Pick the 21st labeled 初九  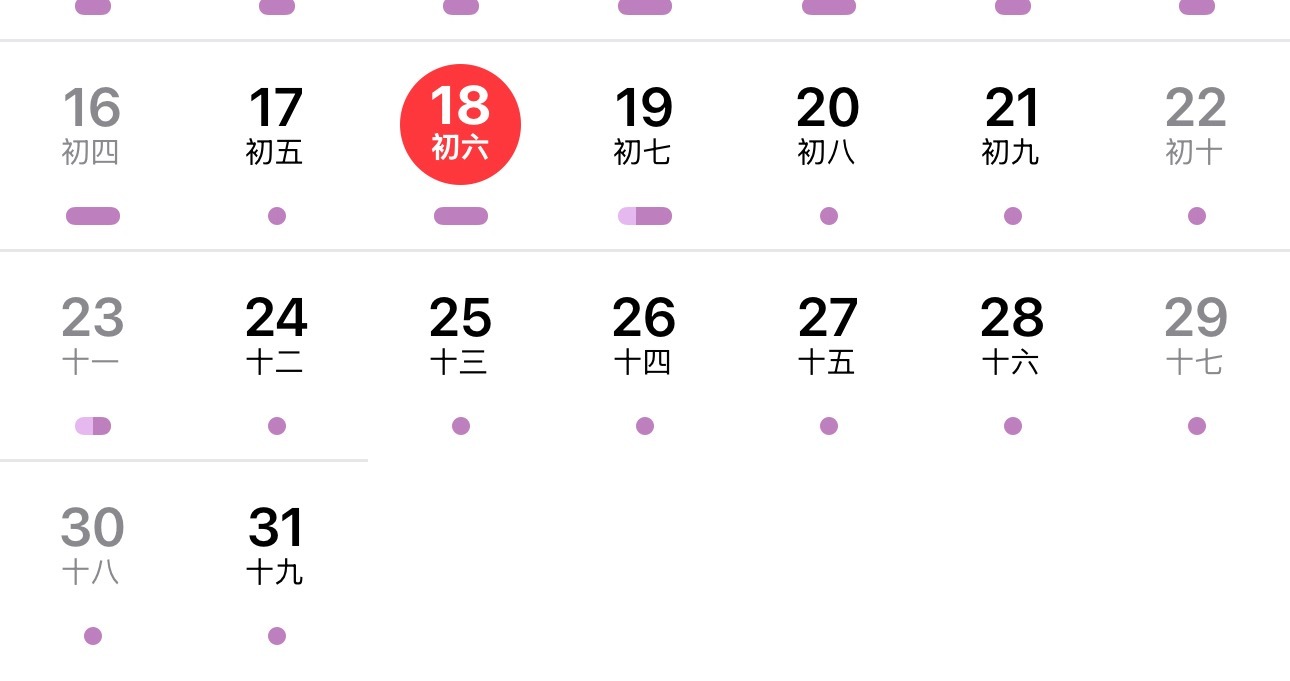tap(1012, 125)
